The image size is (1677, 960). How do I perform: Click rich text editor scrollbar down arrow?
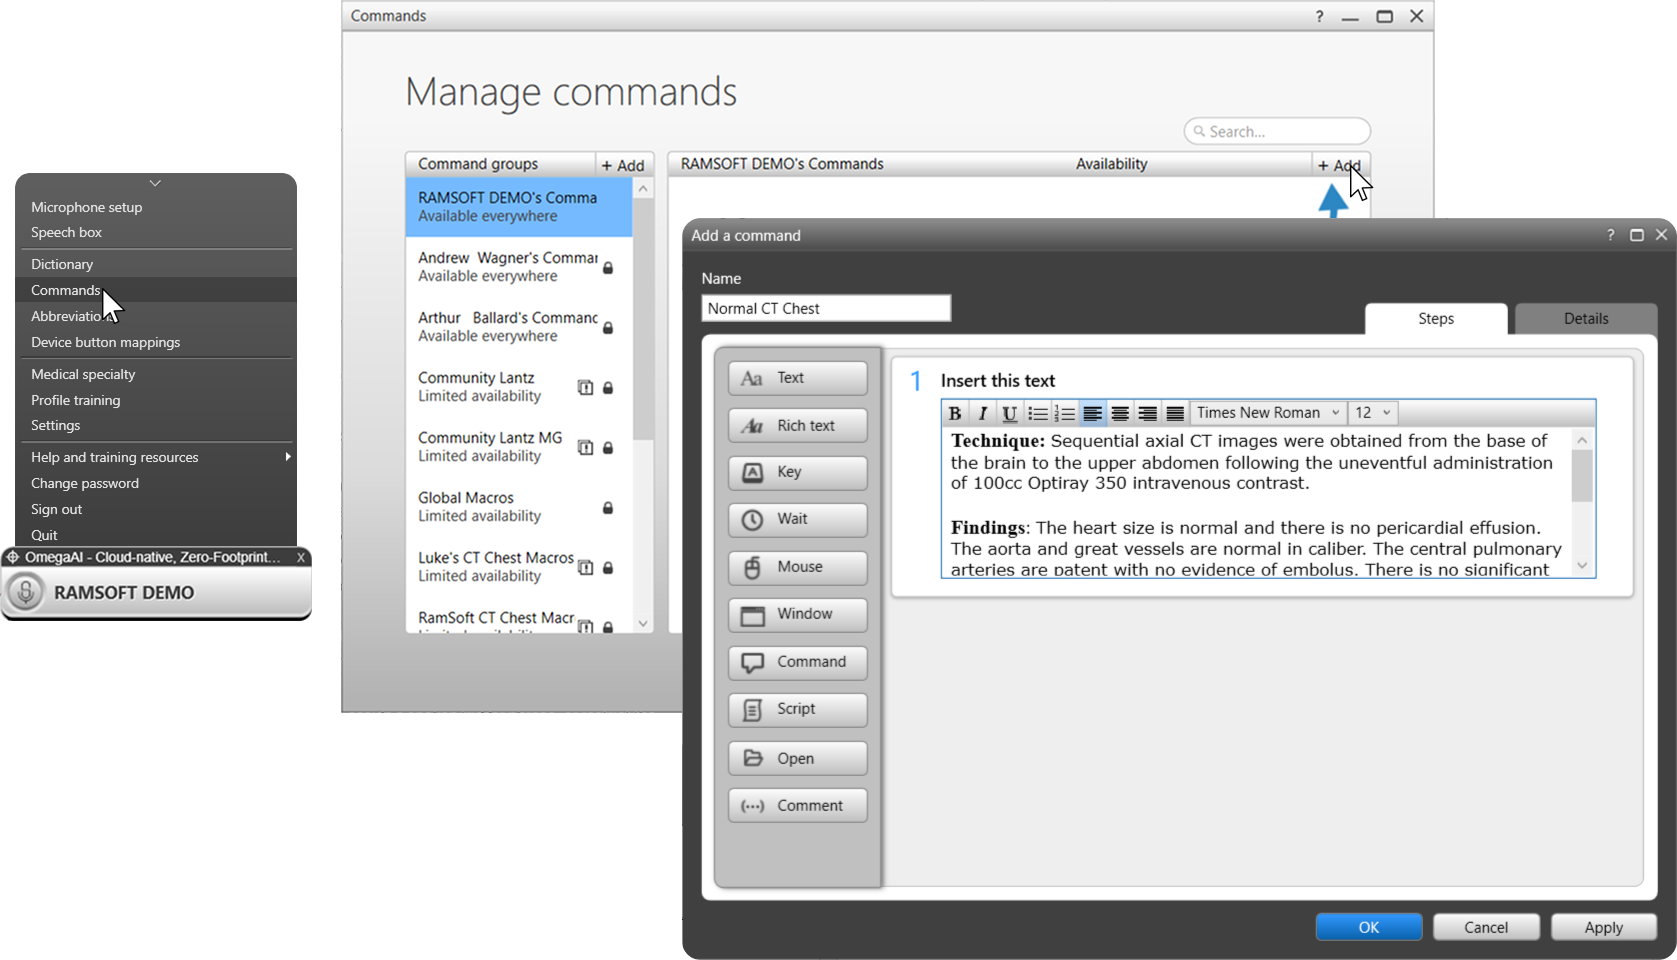[1582, 566]
